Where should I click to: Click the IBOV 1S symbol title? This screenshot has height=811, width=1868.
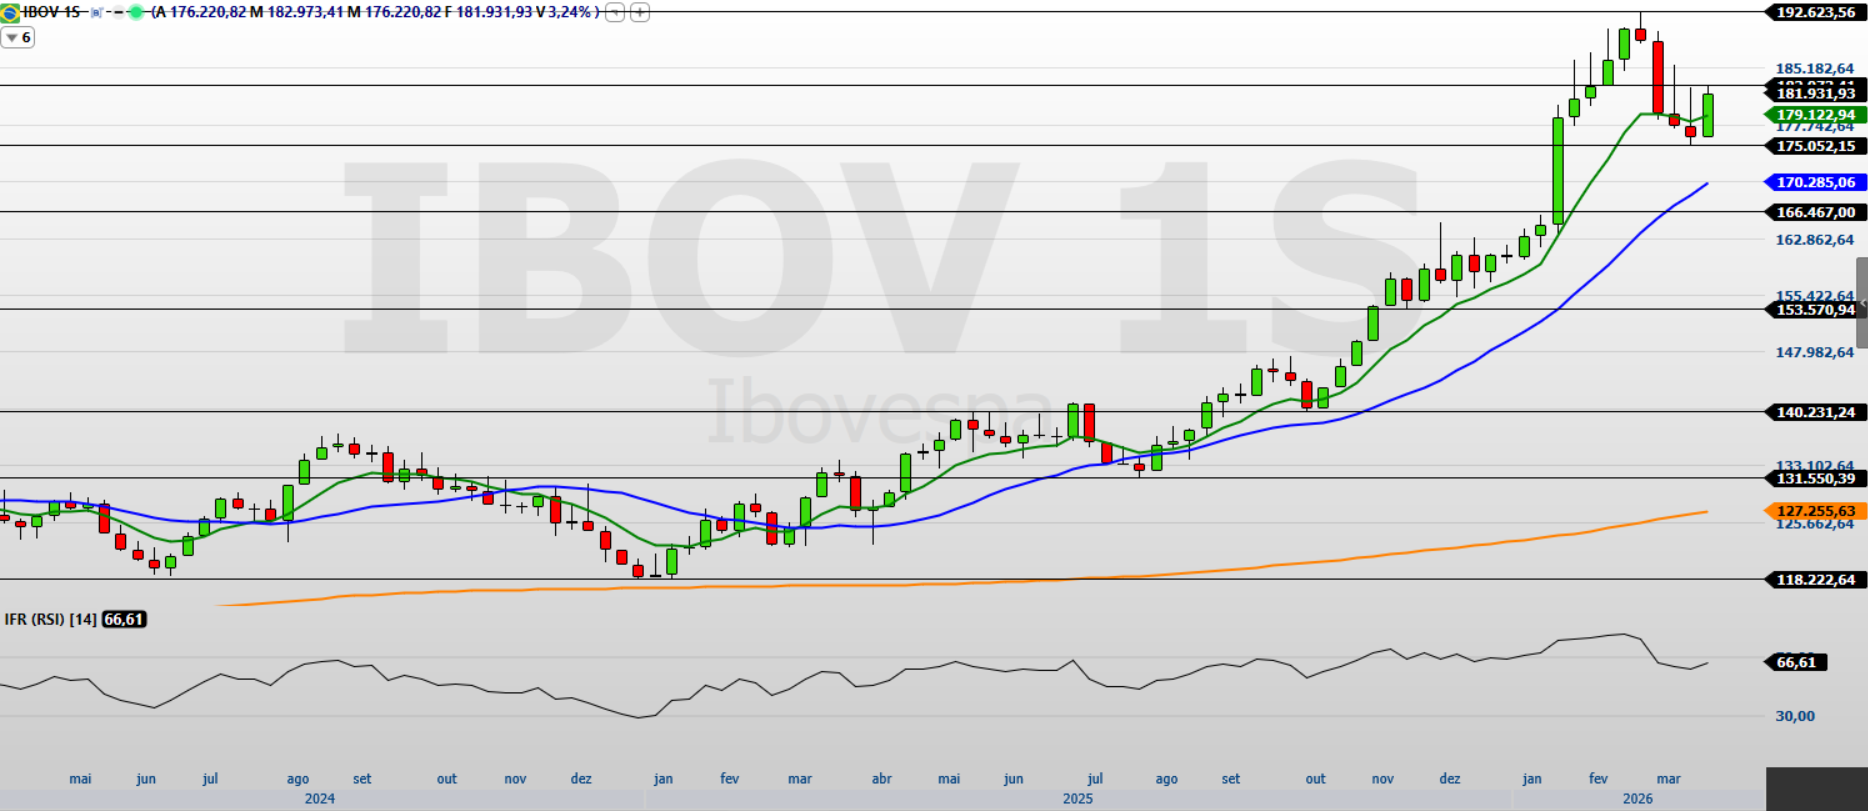[x=51, y=13]
